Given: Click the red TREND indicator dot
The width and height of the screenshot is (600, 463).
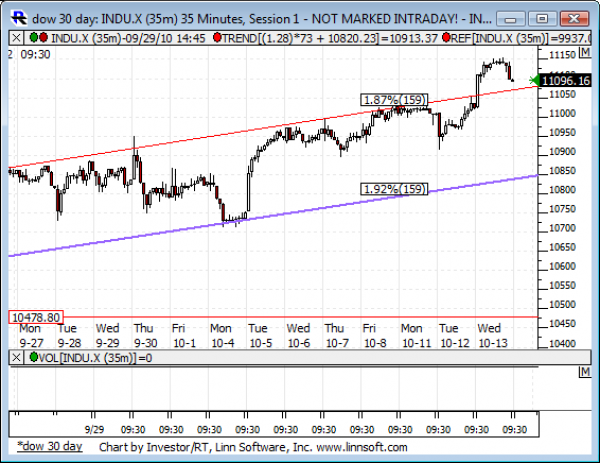Looking at the screenshot, I should coord(217,37).
